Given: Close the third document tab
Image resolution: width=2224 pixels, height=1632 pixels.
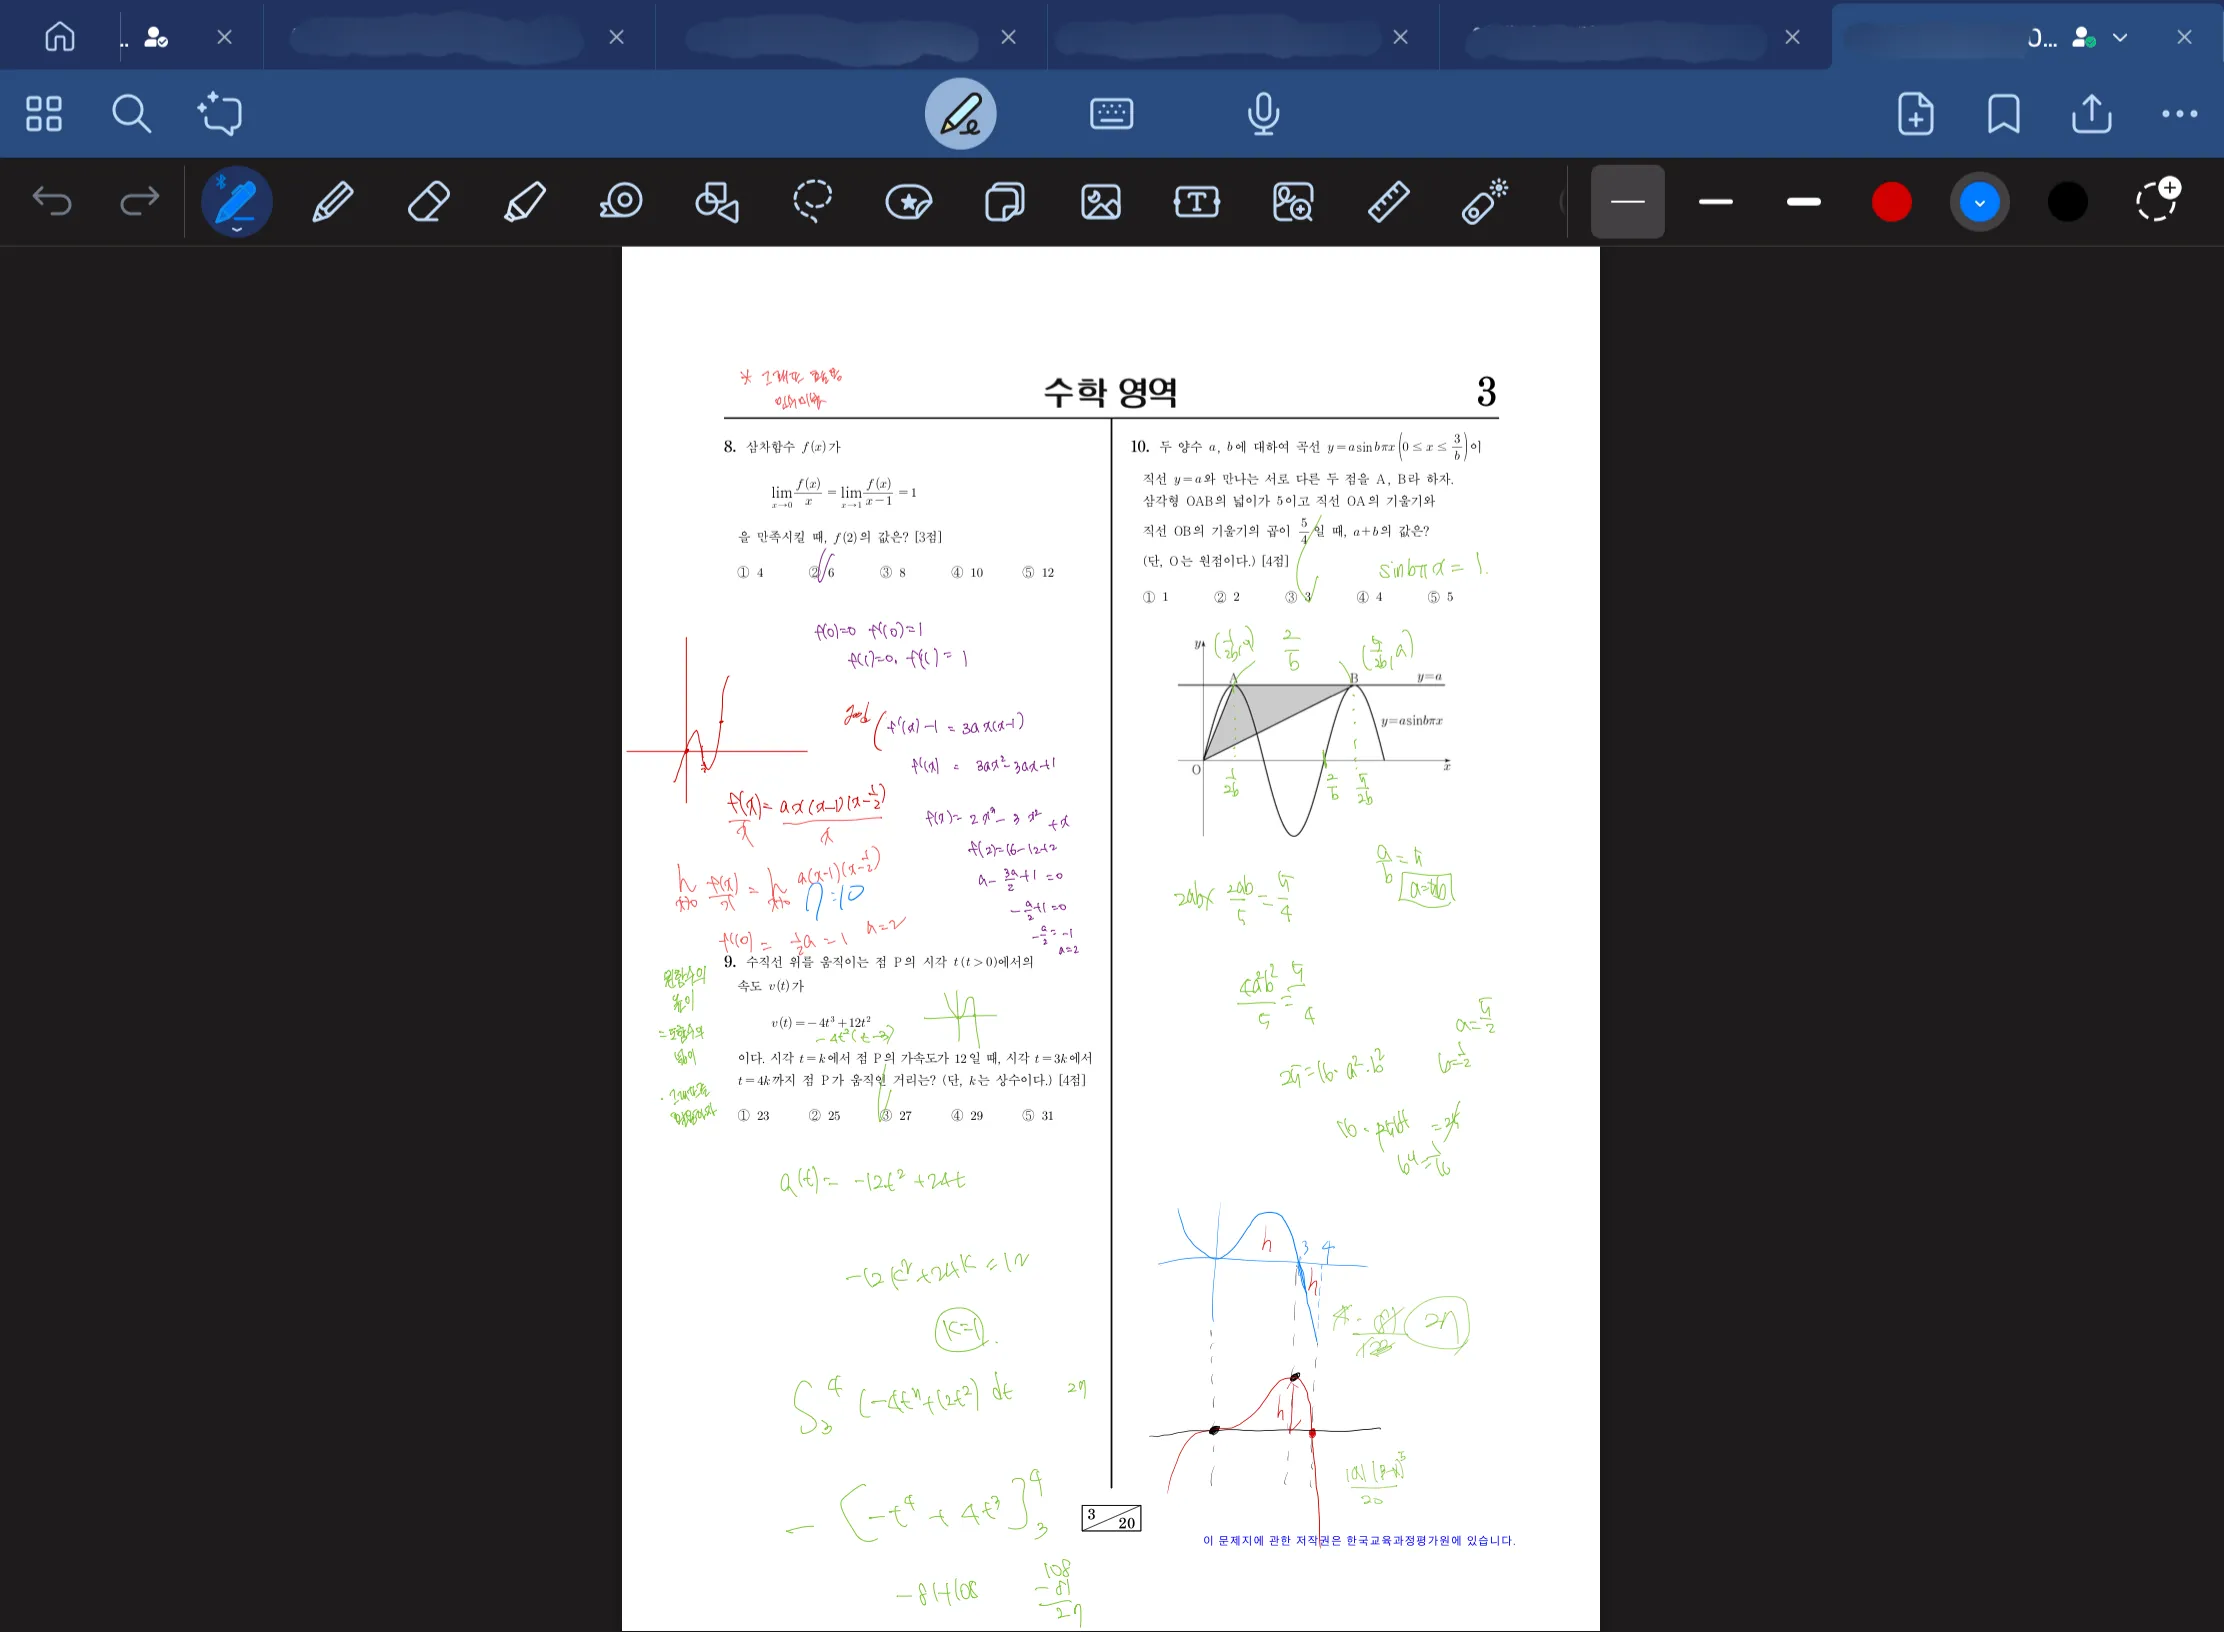Looking at the screenshot, I should click(x=1008, y=37).
